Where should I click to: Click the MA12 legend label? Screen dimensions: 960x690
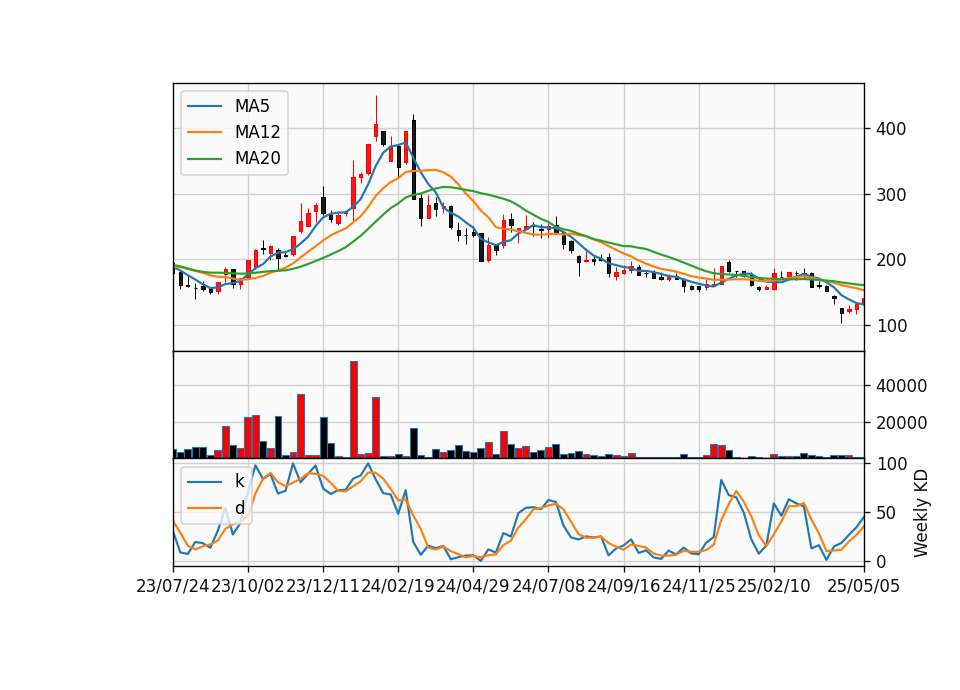click(x=257, y=132)
